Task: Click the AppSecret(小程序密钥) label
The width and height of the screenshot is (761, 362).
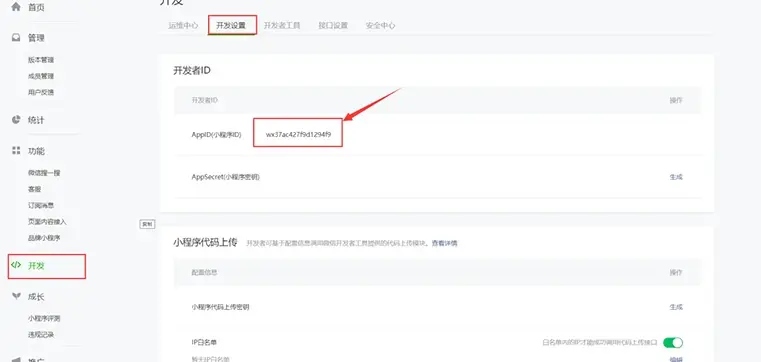Action: tap(226, 177)
